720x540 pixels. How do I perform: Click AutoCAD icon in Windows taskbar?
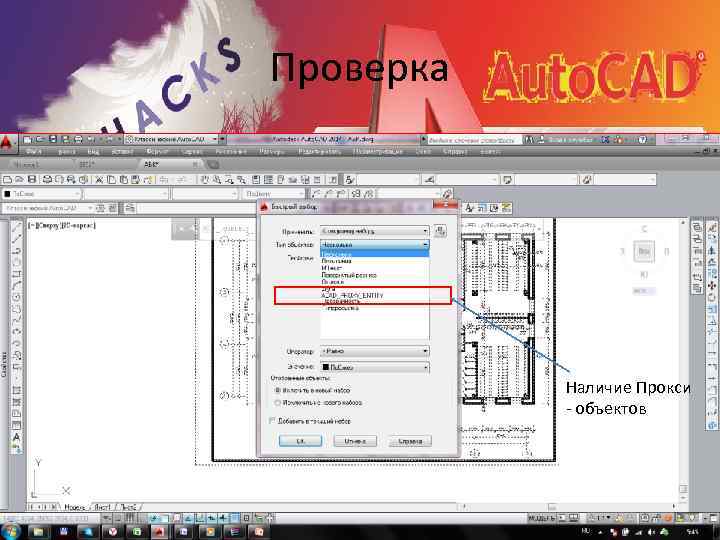(159, 532)
